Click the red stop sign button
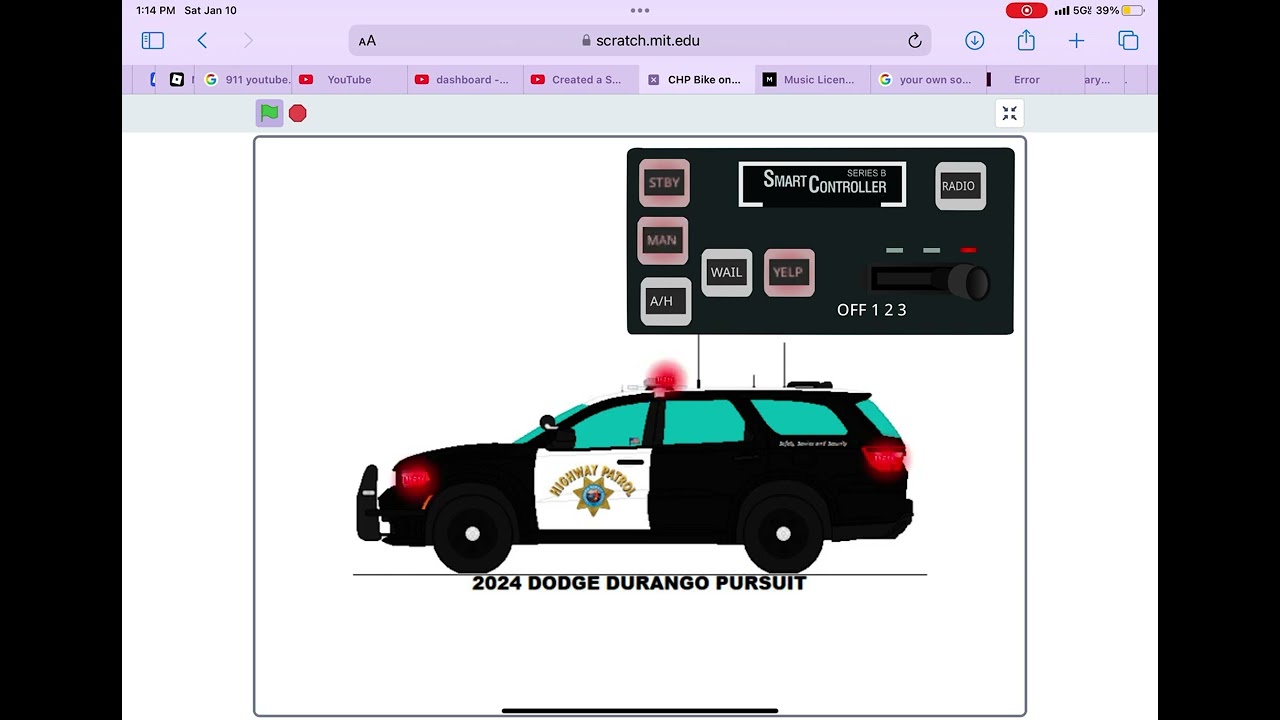1280x720 pixels. point(298,113)
